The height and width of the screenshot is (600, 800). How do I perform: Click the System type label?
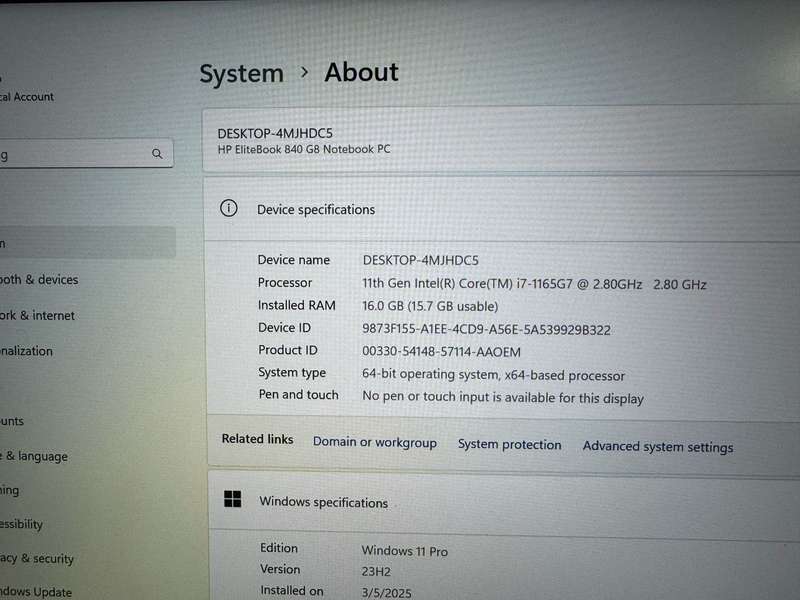(292, 373)
